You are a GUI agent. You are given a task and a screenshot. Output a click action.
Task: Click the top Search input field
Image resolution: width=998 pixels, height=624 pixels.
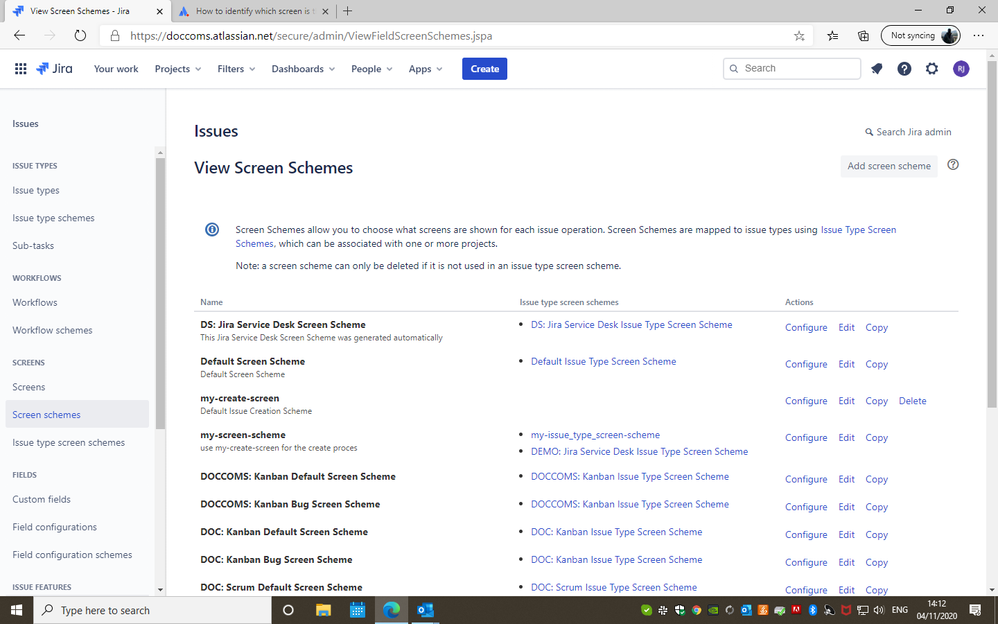[x=792, y=69]
